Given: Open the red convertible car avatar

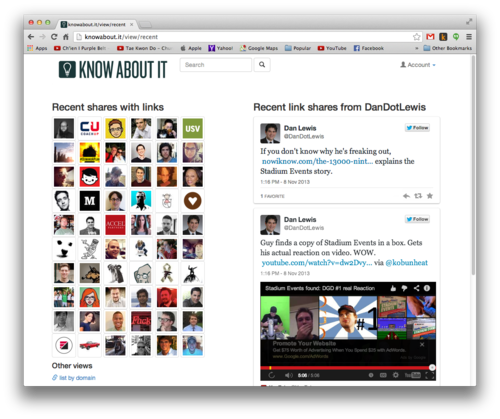Looking at the screenshot, I should coord(90,345).
